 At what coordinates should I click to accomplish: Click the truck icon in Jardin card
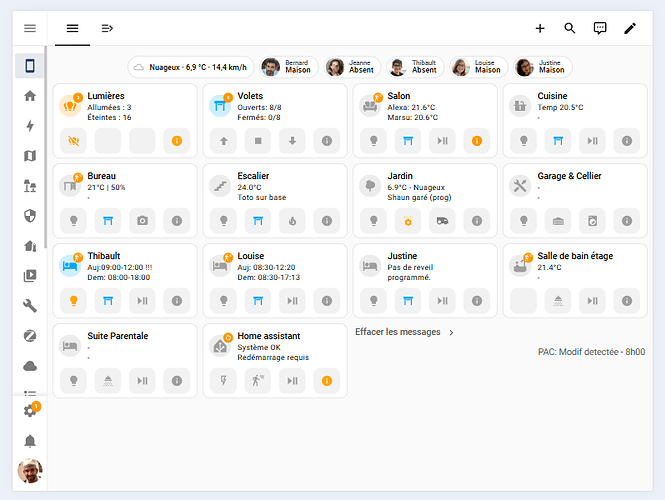[x=442, y=219]
